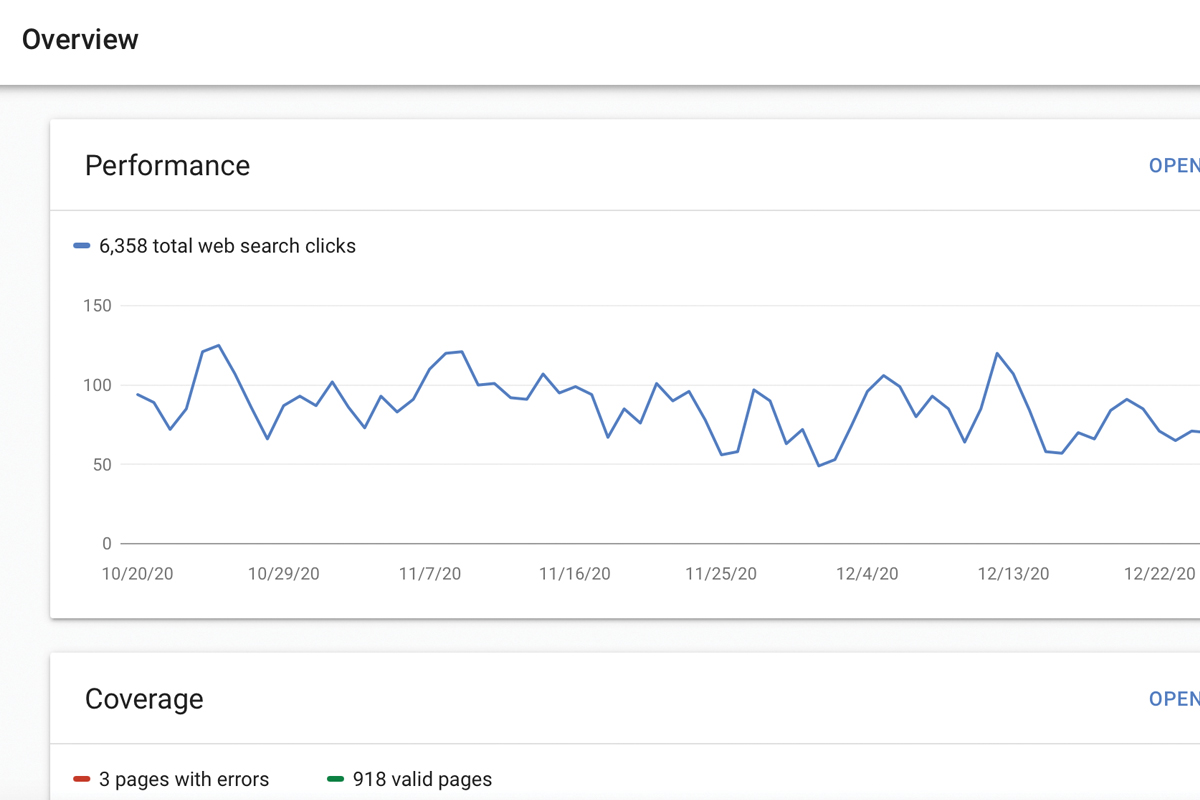Select the '3 pages with errors' label

(184, 779)
